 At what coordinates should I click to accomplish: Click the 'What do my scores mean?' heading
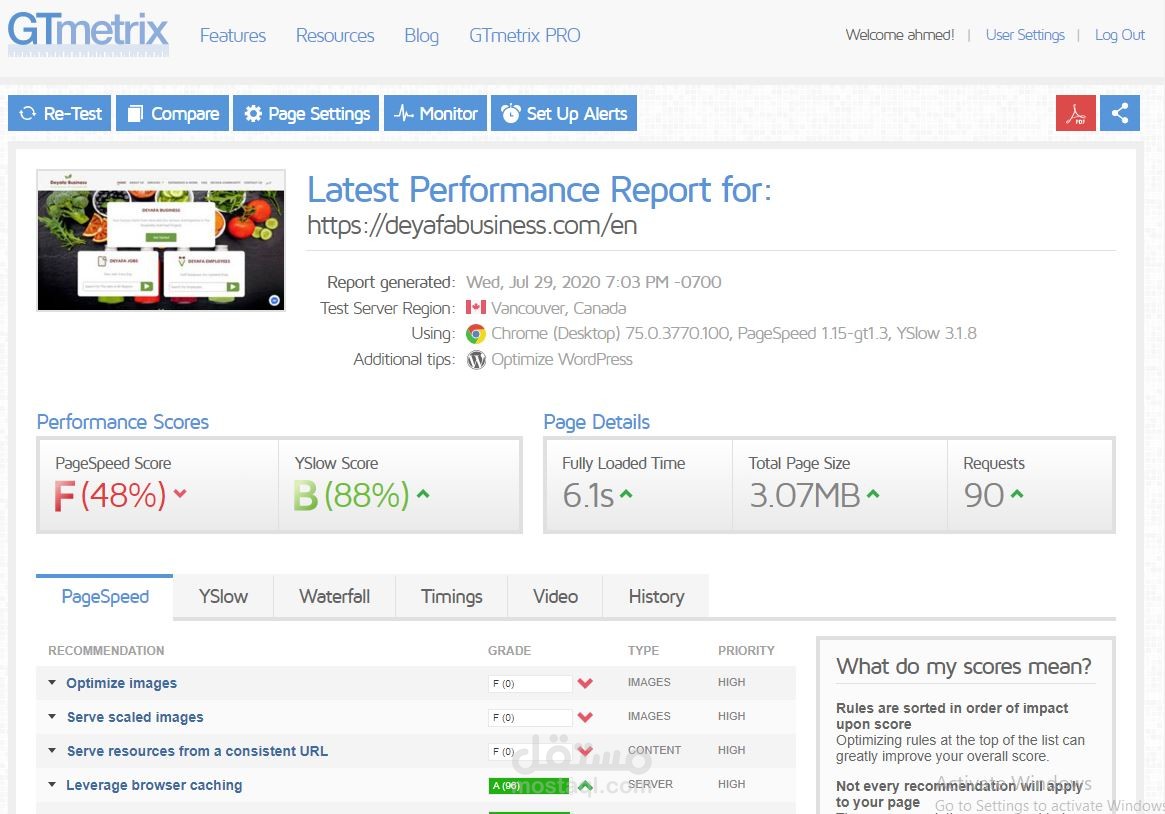pos(964,666)
